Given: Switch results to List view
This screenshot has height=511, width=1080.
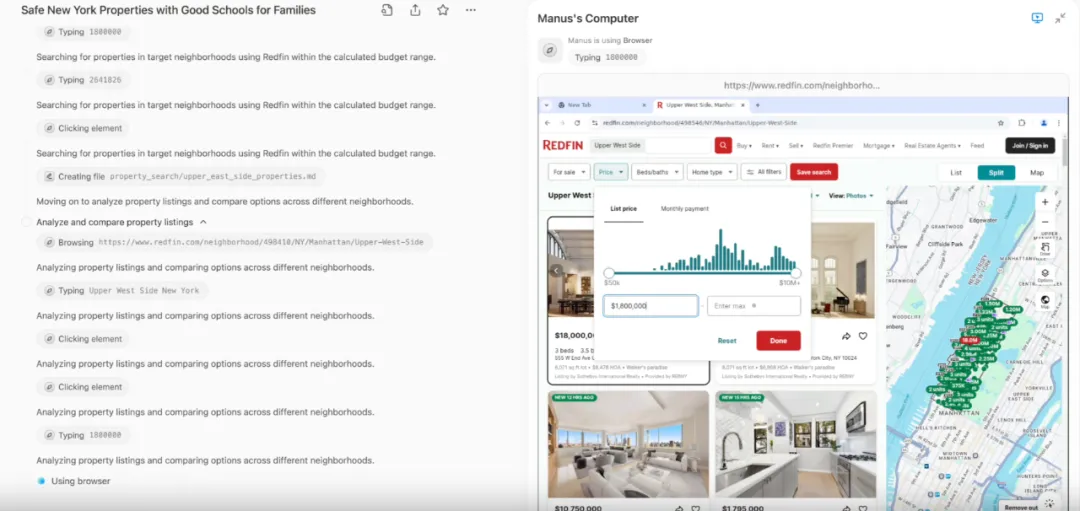Looking at the screenshot, I should pyautogui.click(x=956, y=172).
